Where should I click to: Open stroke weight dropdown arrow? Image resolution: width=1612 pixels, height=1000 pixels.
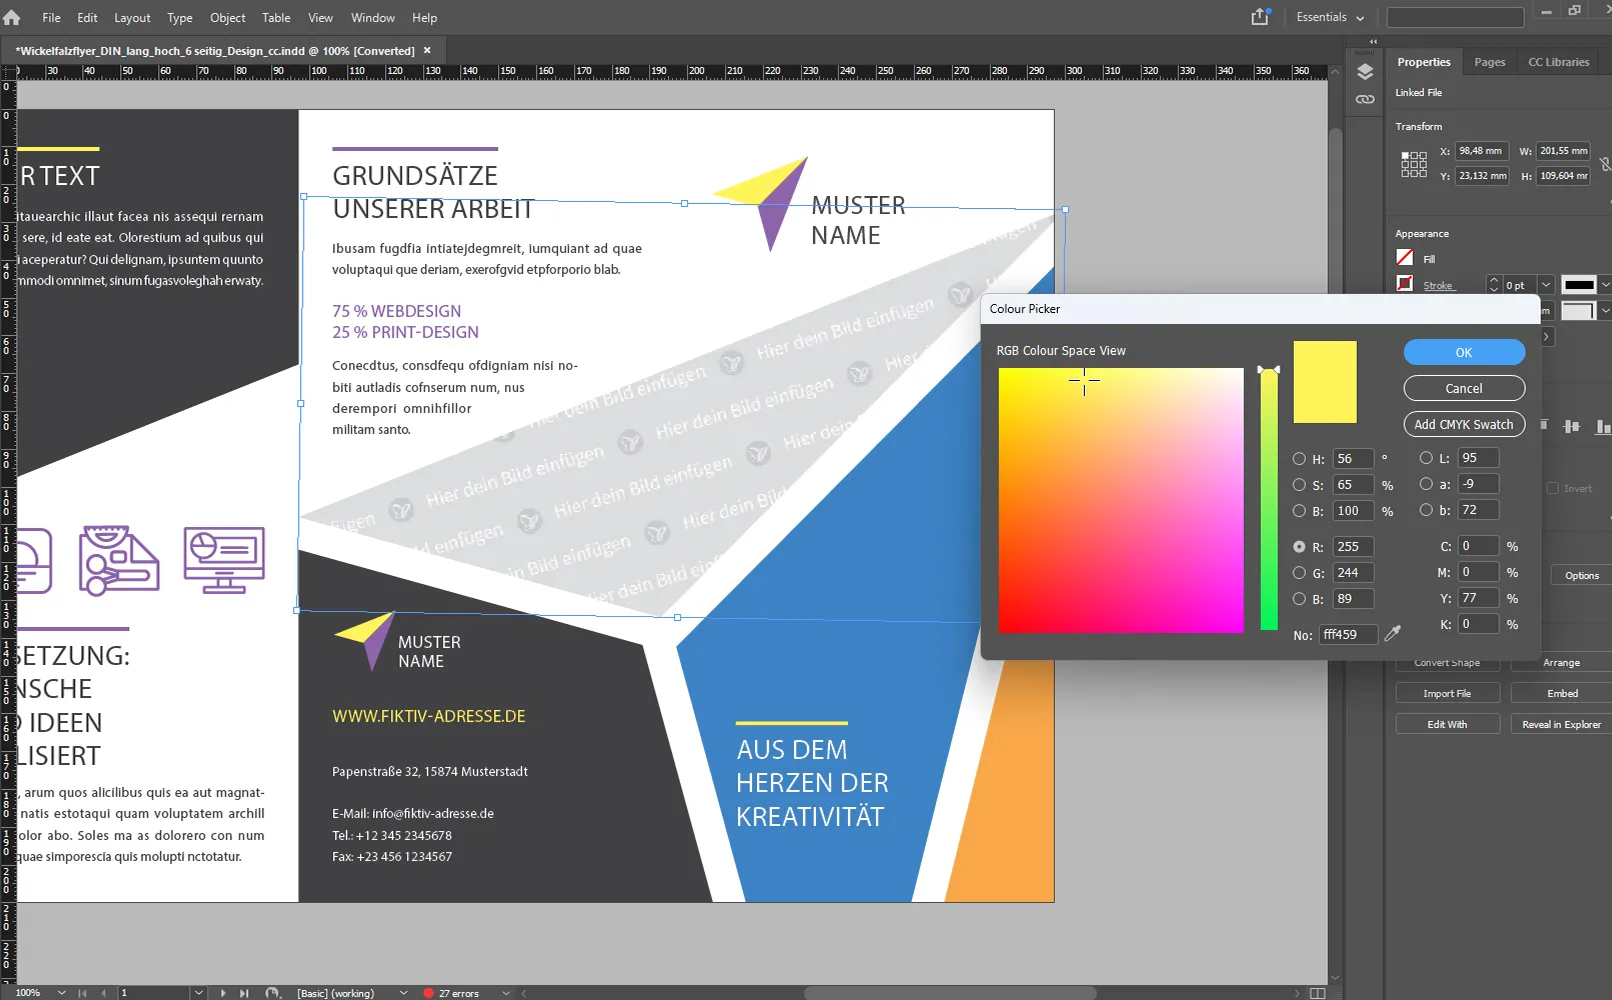(1546, 285)
